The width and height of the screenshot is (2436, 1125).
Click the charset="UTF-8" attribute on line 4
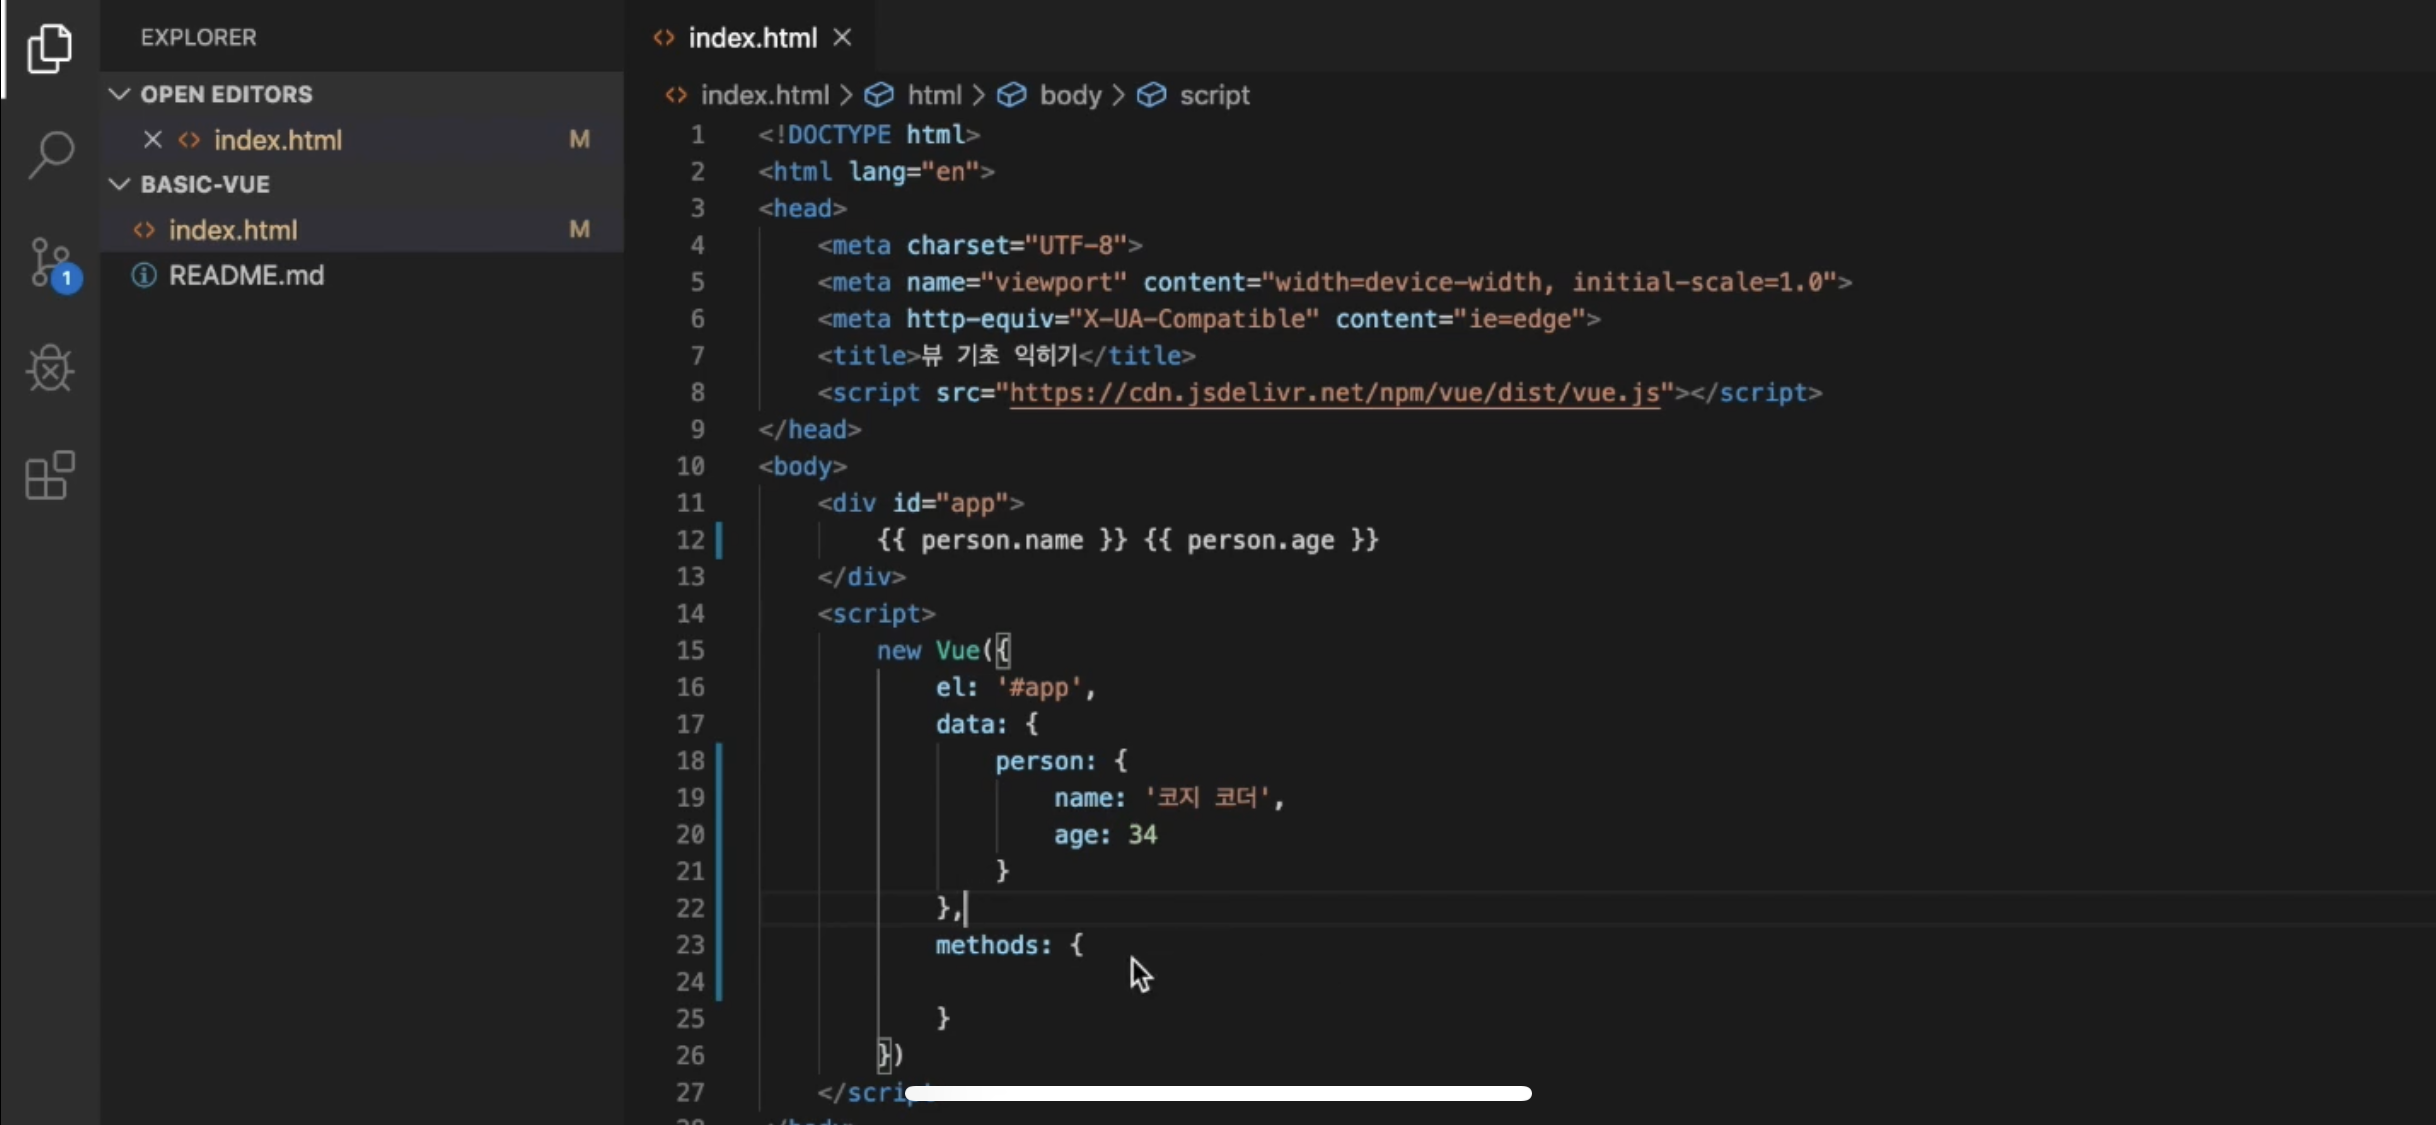pyautogui.click(x=1017, y=246)
